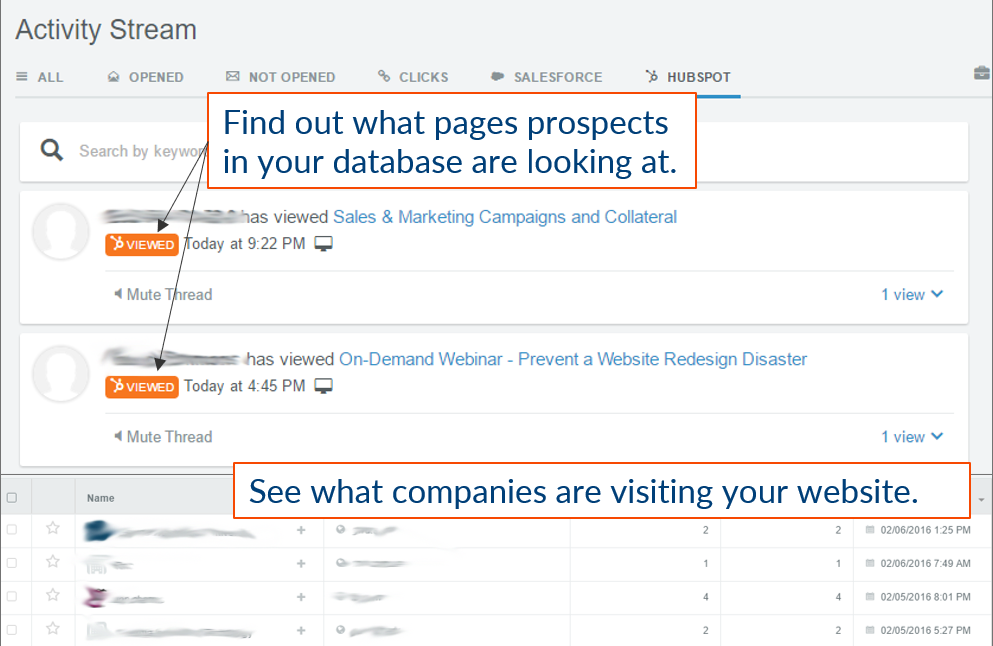Click calendar icon beside 02/05/2016 8:01 PM
Image resolution: width=993 pixels, height=646 pixels.
[870, 597]
